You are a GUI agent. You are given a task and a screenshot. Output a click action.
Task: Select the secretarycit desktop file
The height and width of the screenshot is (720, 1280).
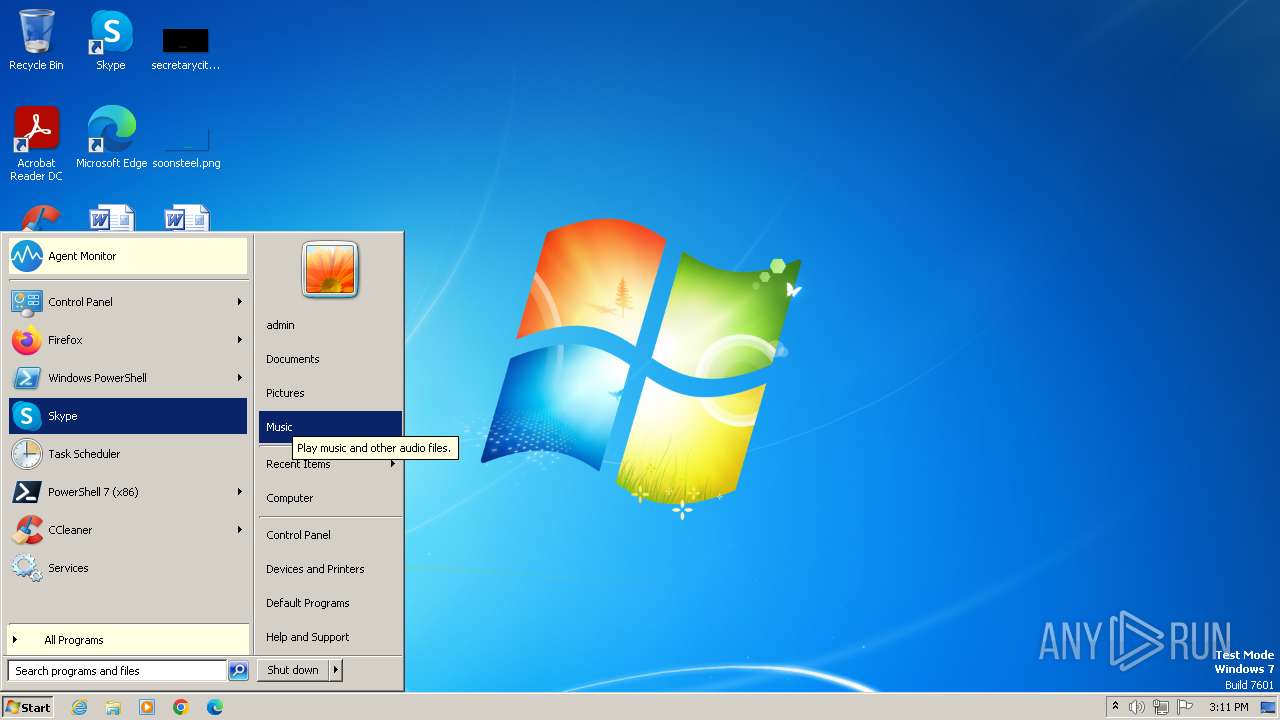186,48
